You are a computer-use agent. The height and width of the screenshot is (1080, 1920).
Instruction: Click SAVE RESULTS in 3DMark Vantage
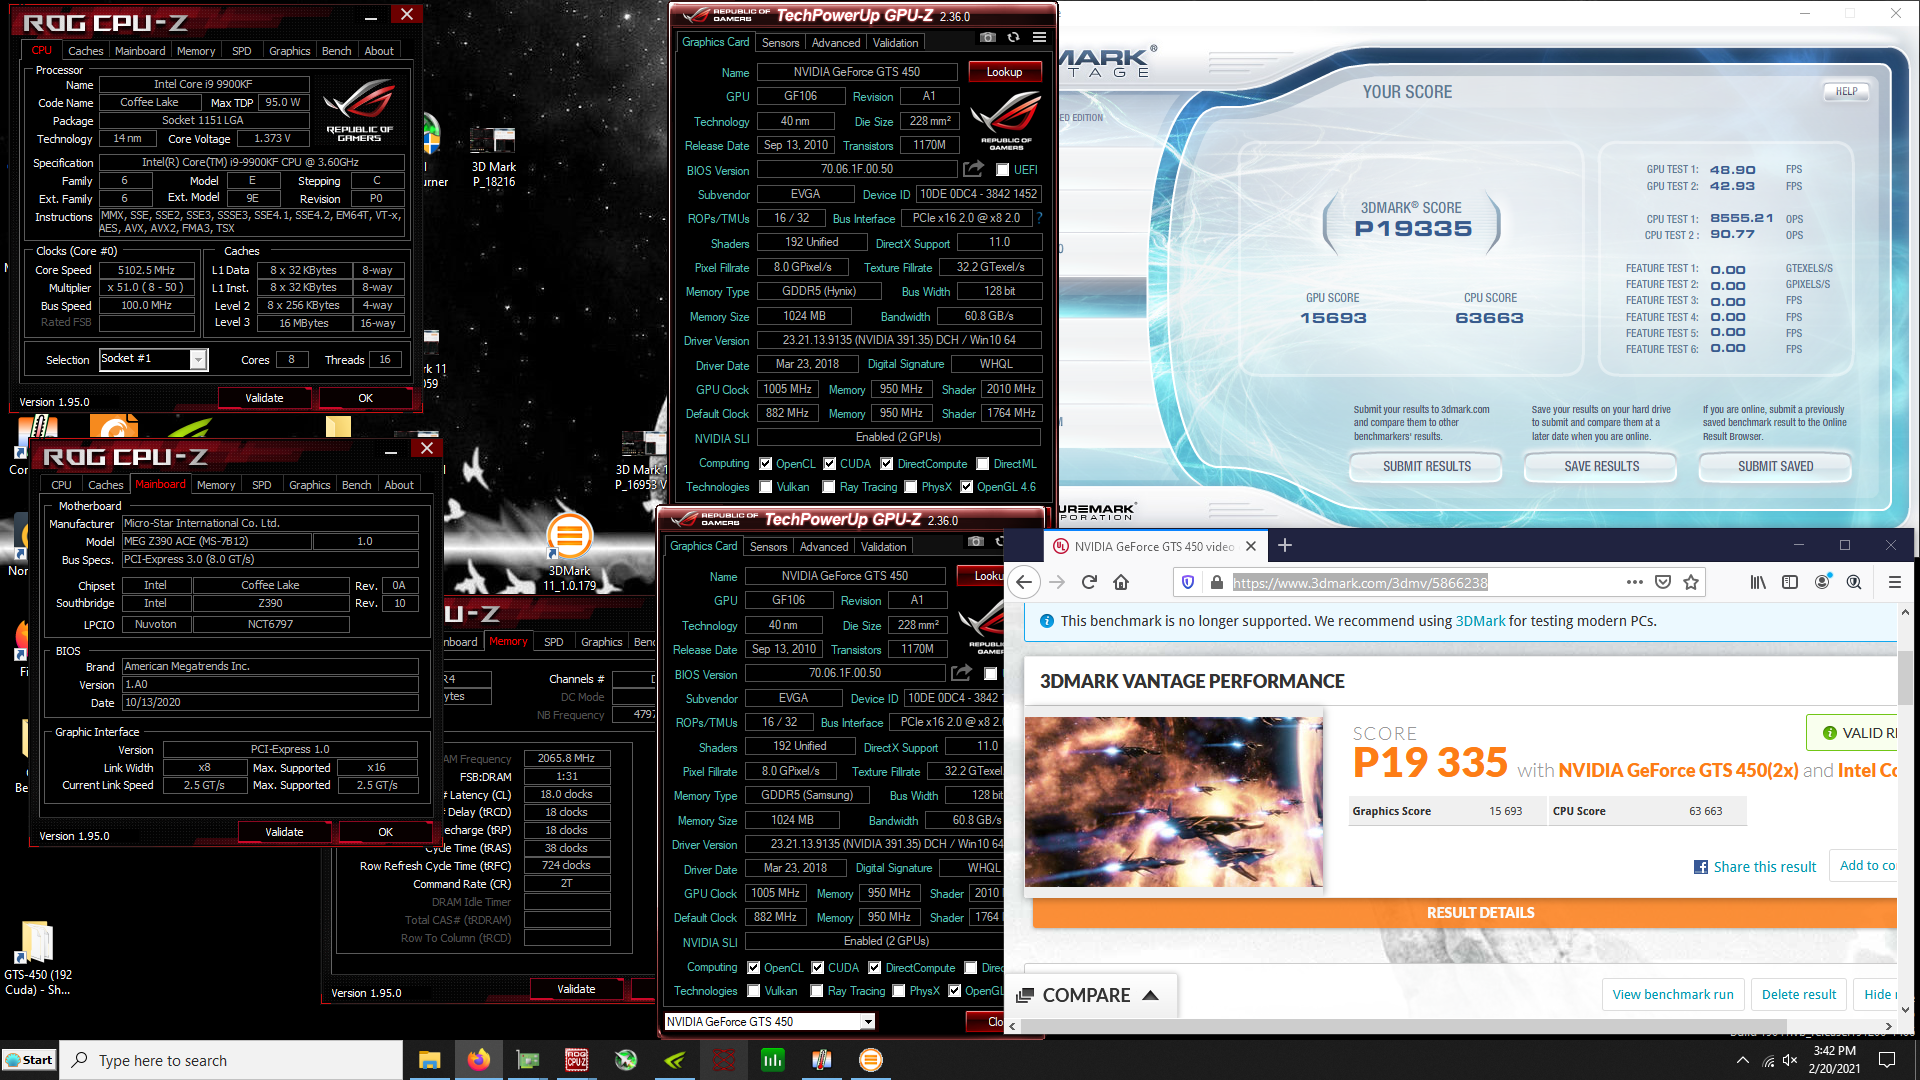pyautogui.click(x=1601, y=466)
